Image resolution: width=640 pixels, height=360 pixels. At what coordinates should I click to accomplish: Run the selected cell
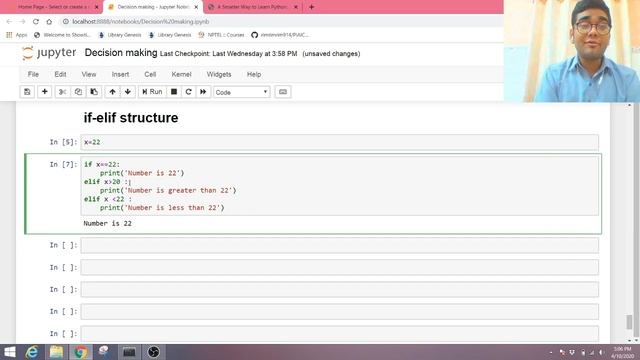pyautogui.click(x=152, y=92)
